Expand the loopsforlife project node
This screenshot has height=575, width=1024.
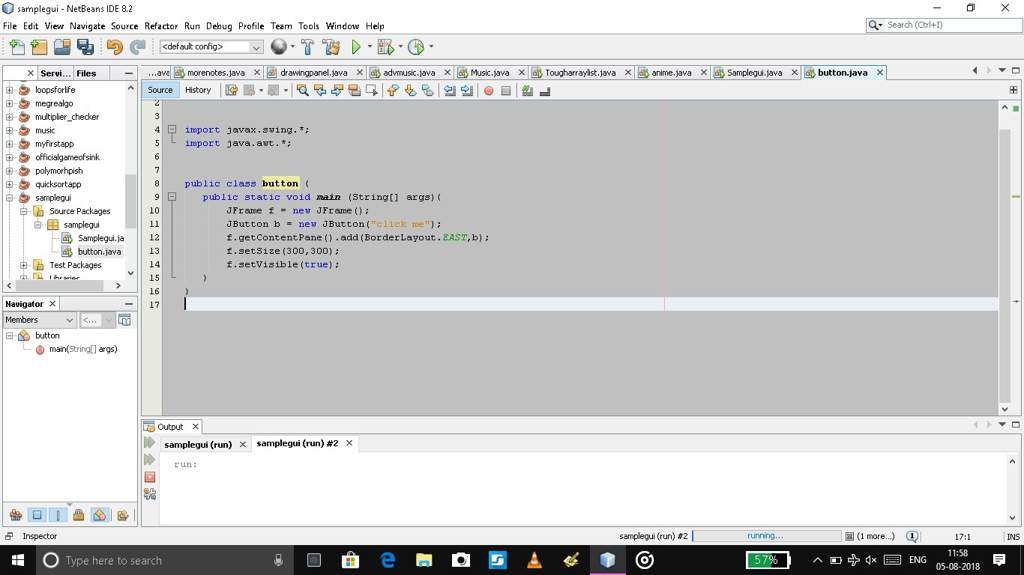[x=9, y=90]
